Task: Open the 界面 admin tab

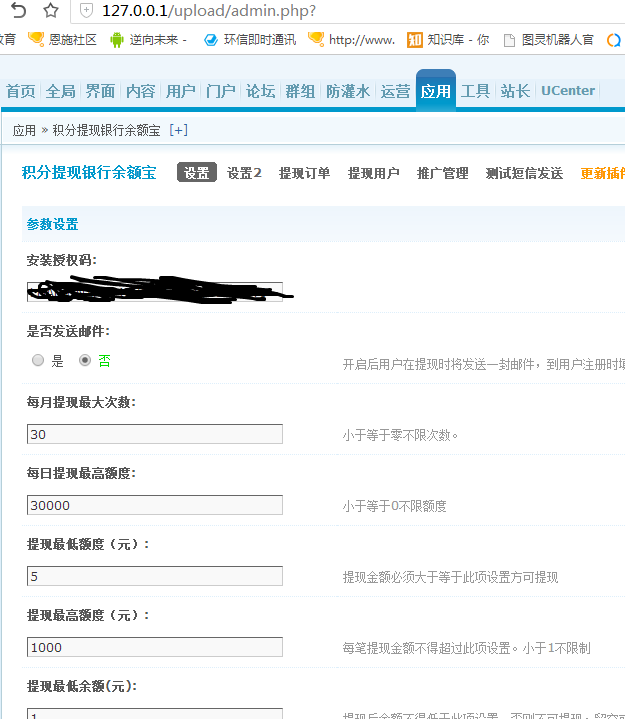Action: point(100,91)
